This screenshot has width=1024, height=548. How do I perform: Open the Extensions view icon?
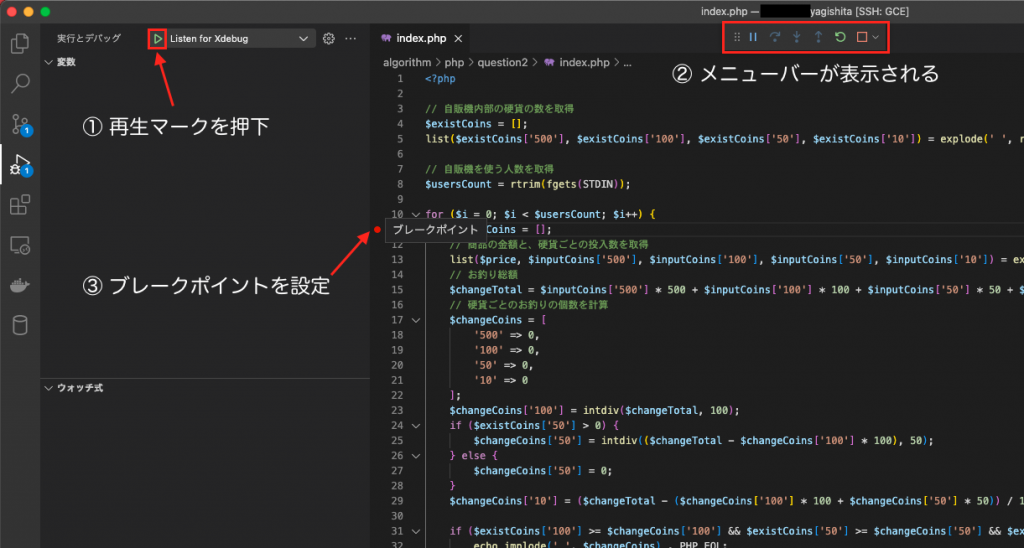(x=19, y=205)
